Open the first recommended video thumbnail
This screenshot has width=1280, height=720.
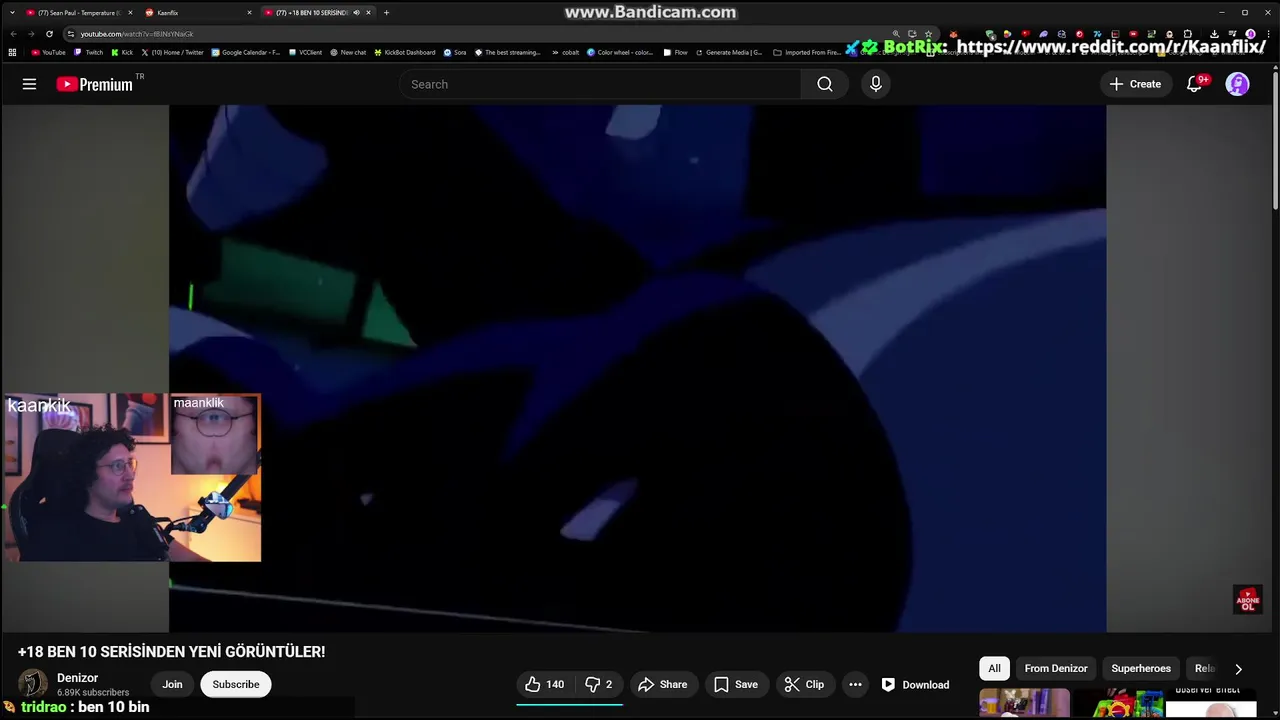tap(1024, 703)
